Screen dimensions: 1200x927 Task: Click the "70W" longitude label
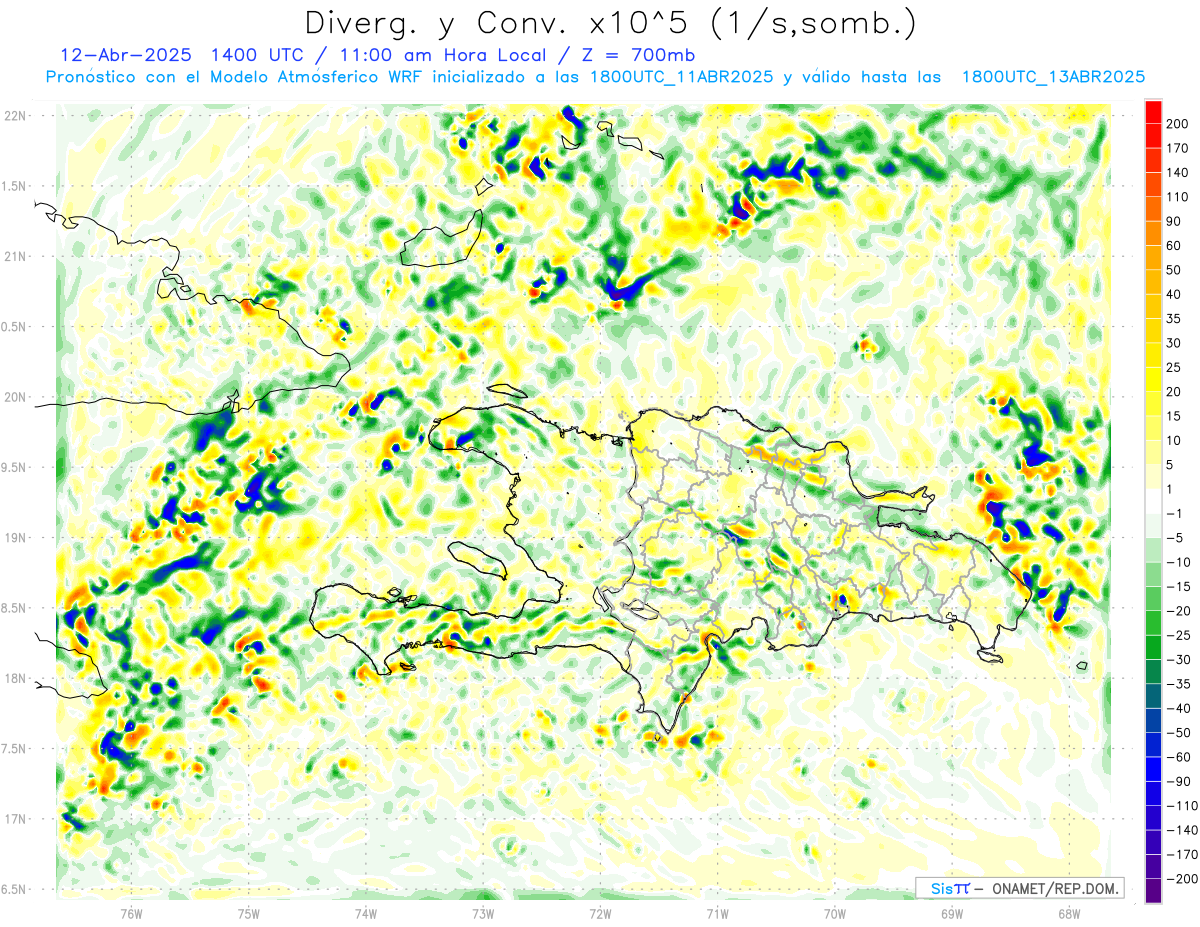click(835, 913)
